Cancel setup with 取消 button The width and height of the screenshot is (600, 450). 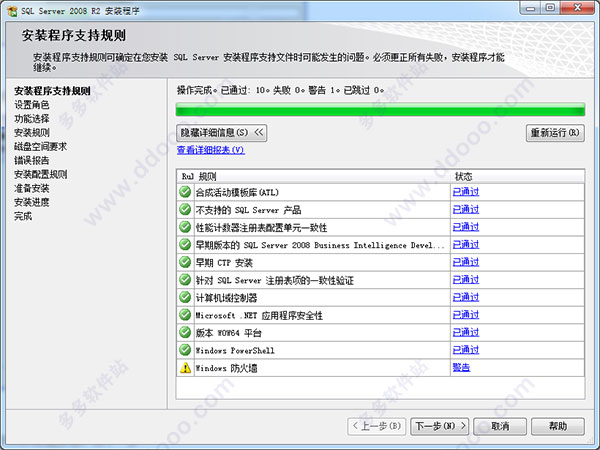pyautogui.click(x=500, y=426)
